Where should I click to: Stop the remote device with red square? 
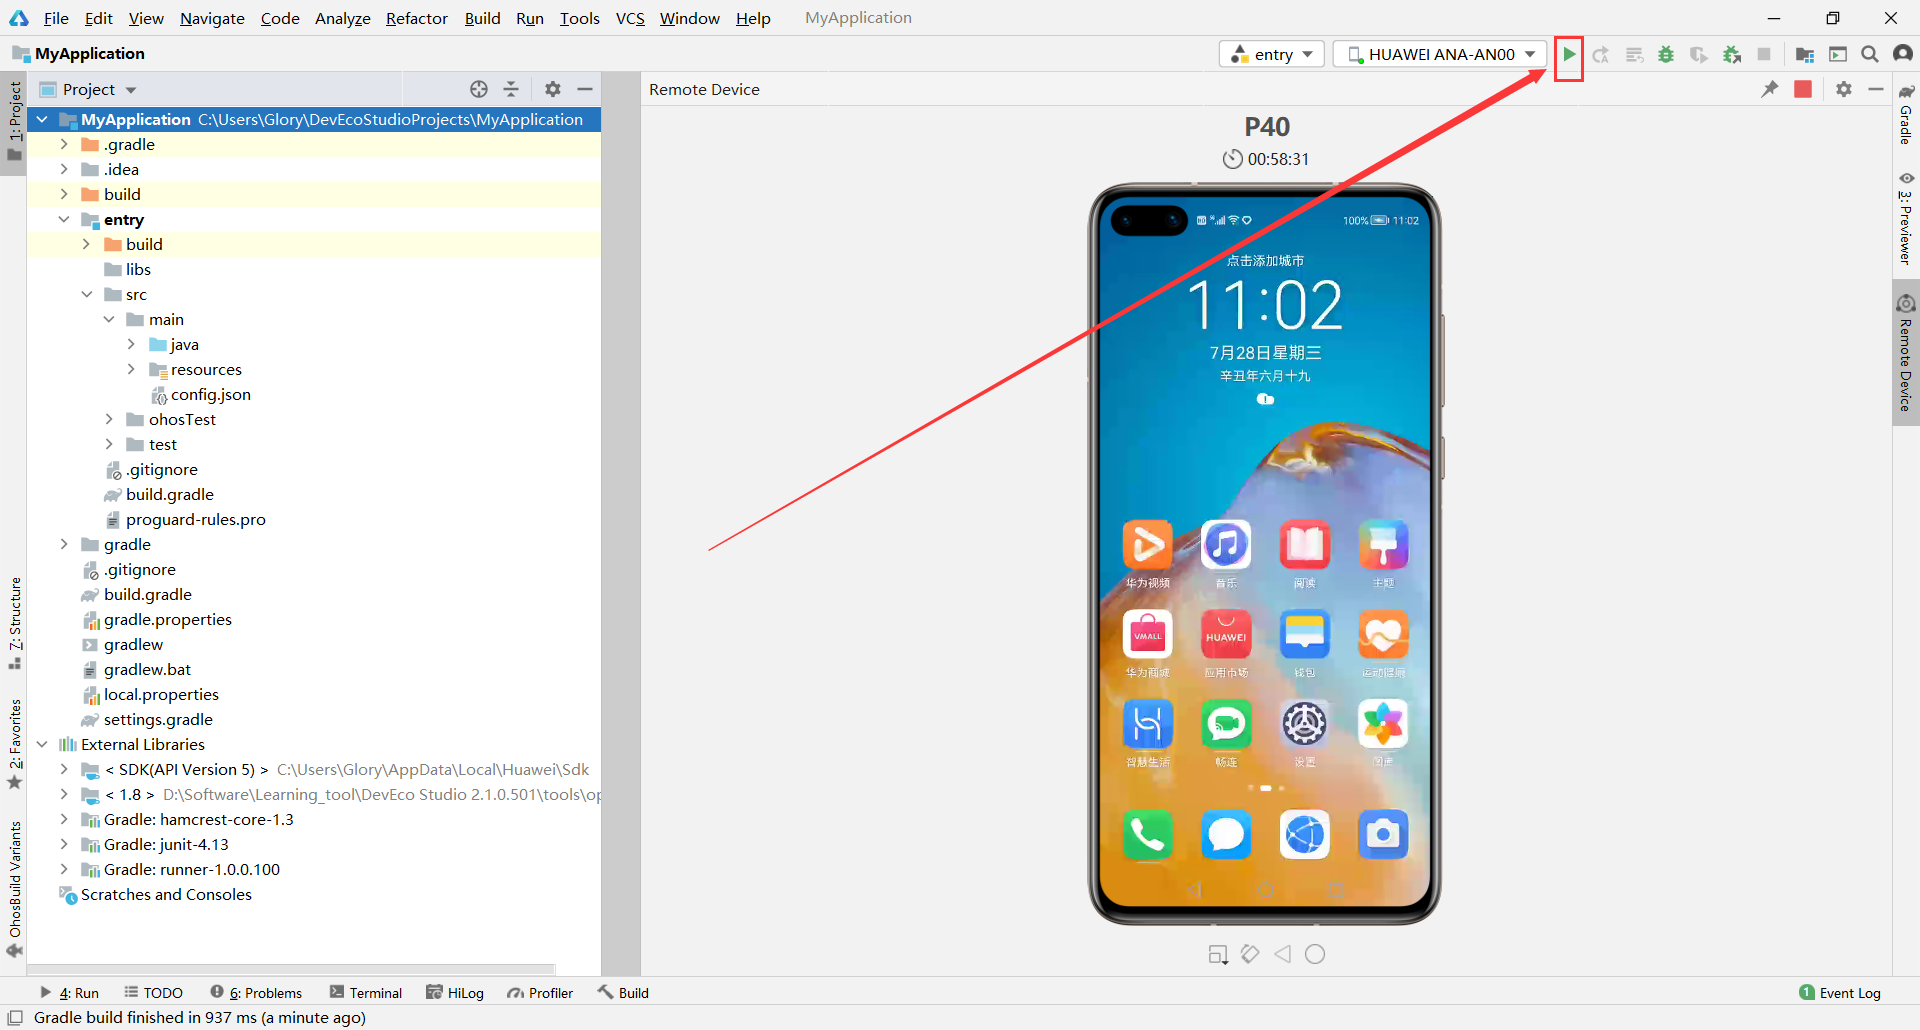coord(1803,89)
